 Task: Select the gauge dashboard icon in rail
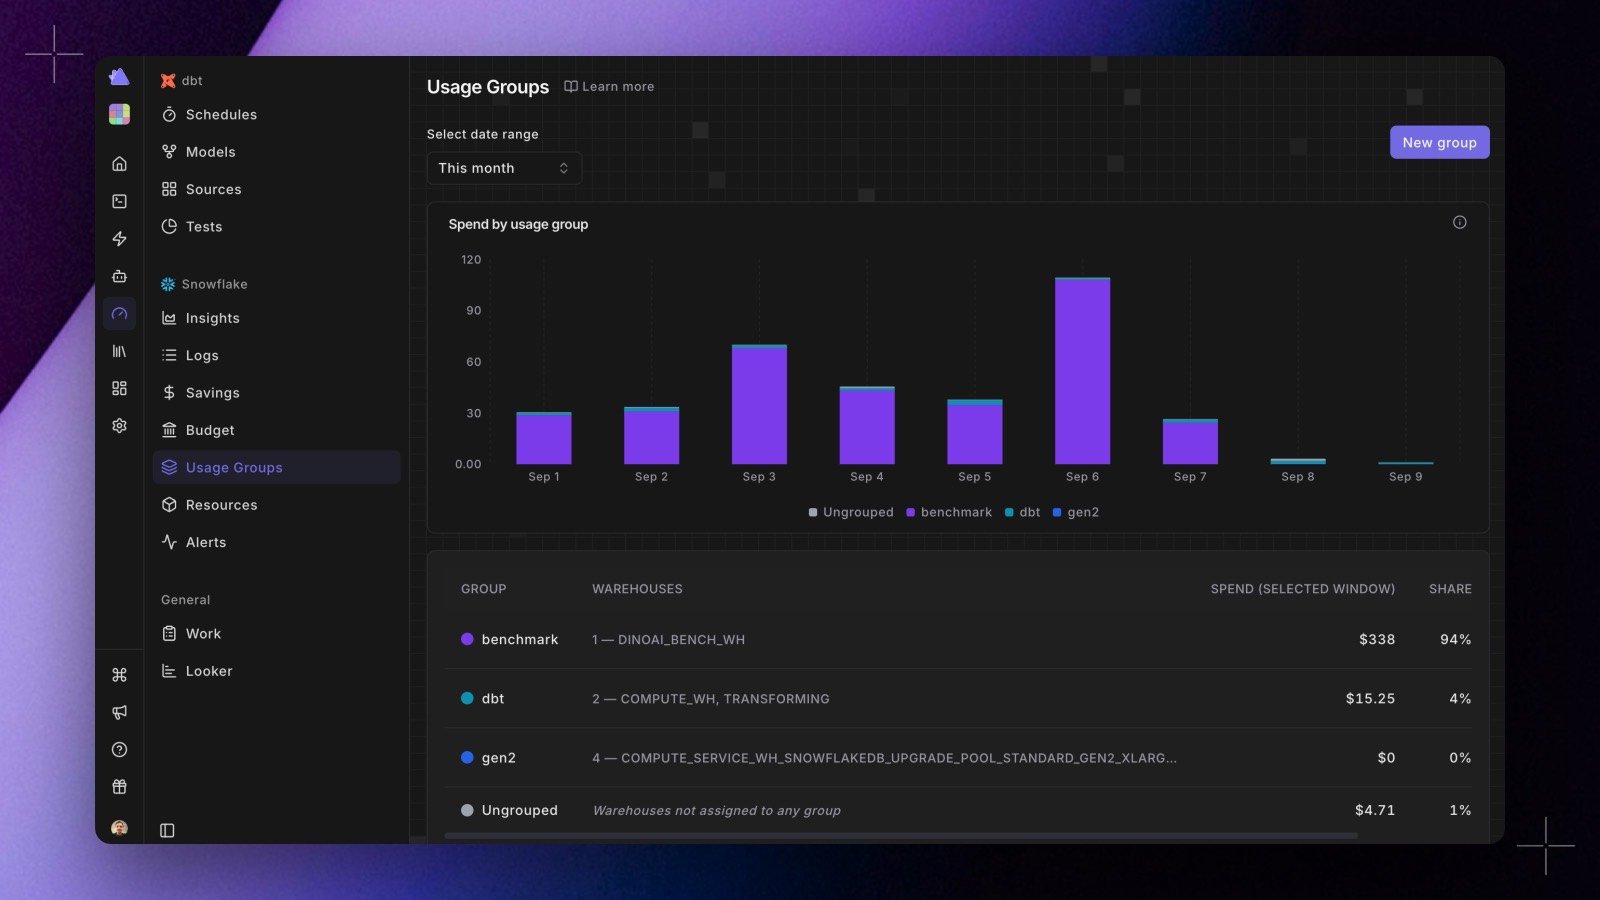tap(119, 313)
